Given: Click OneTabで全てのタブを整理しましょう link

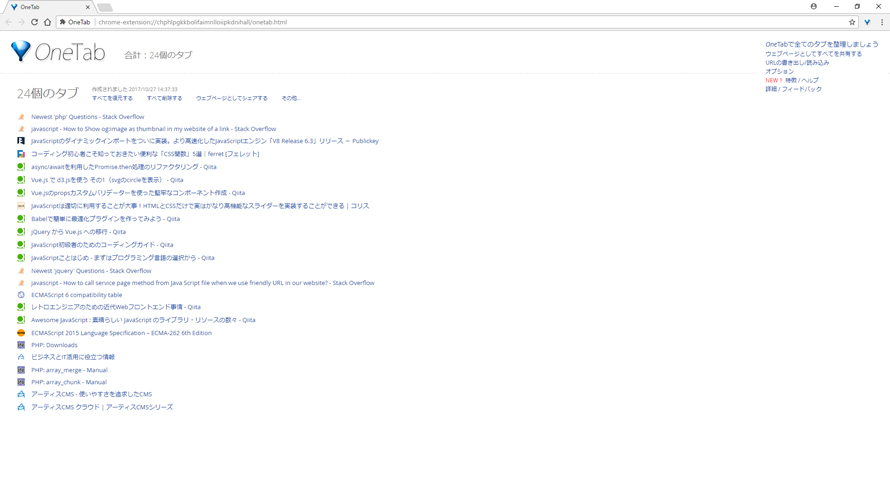Looking at the screenshot, I should point(821,44).
